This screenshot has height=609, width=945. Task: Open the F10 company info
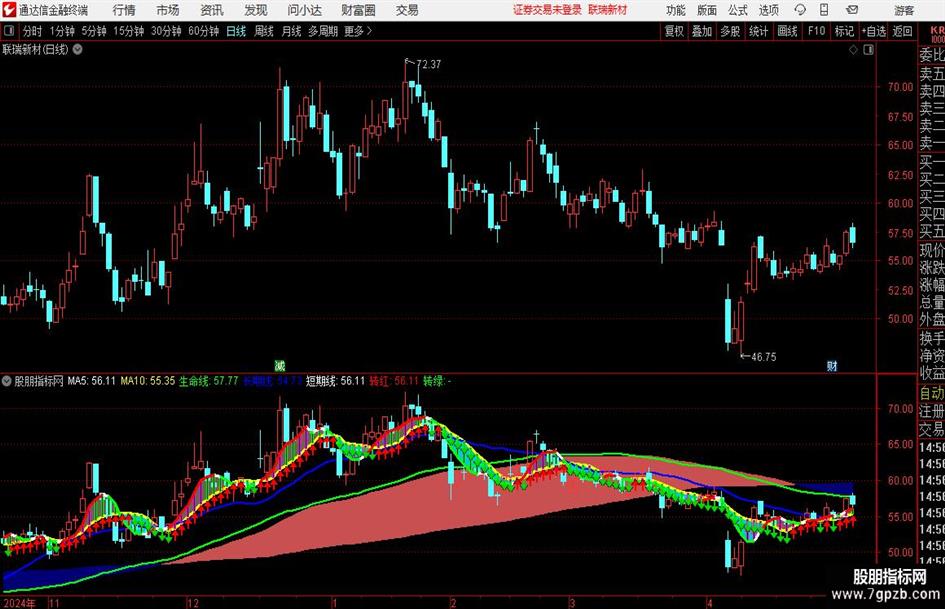tap(817, 31)
